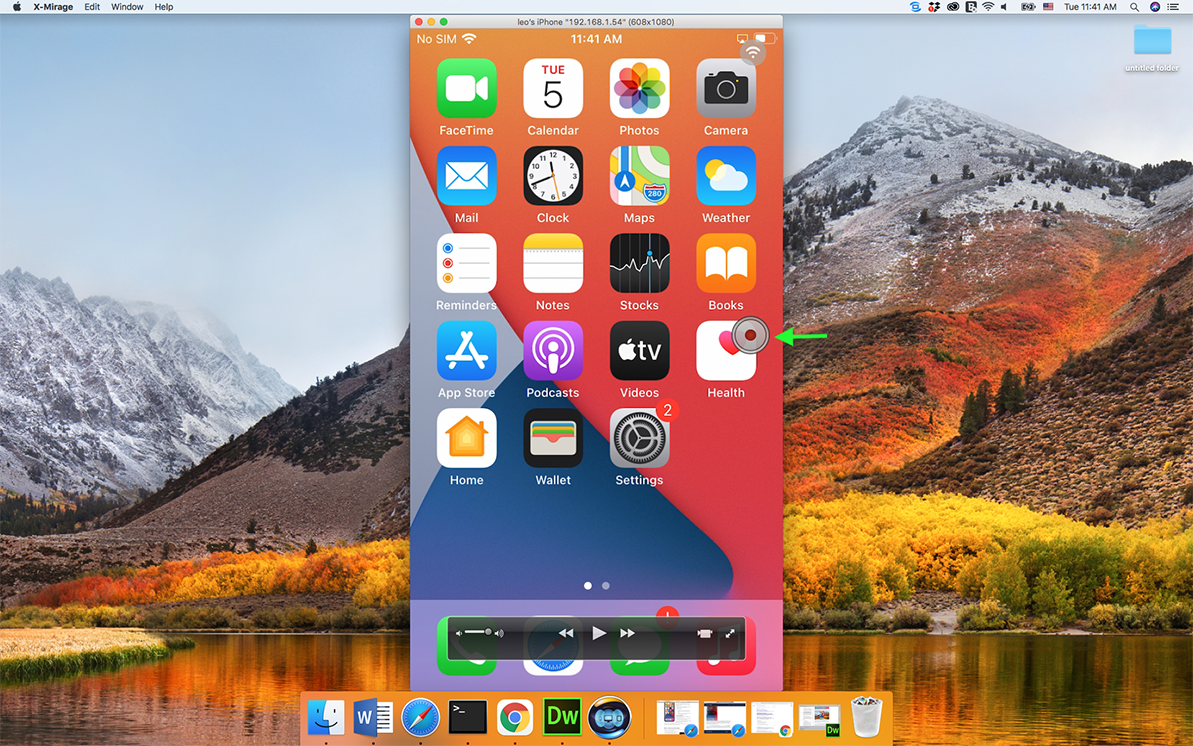Open Safari from the macOS Dock

pyautogui.click(x=420, y=717)
